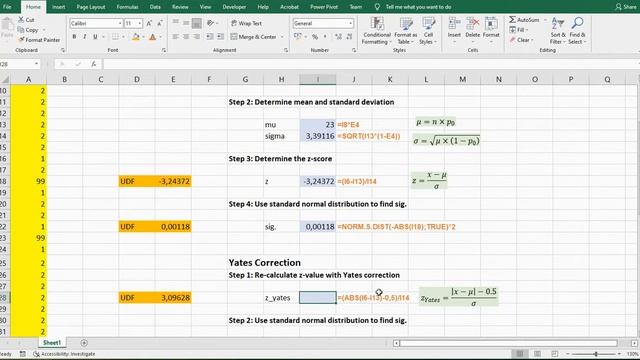640x360 pixels.
Task: Toggle Wrap Text
Action: (246, 24)
